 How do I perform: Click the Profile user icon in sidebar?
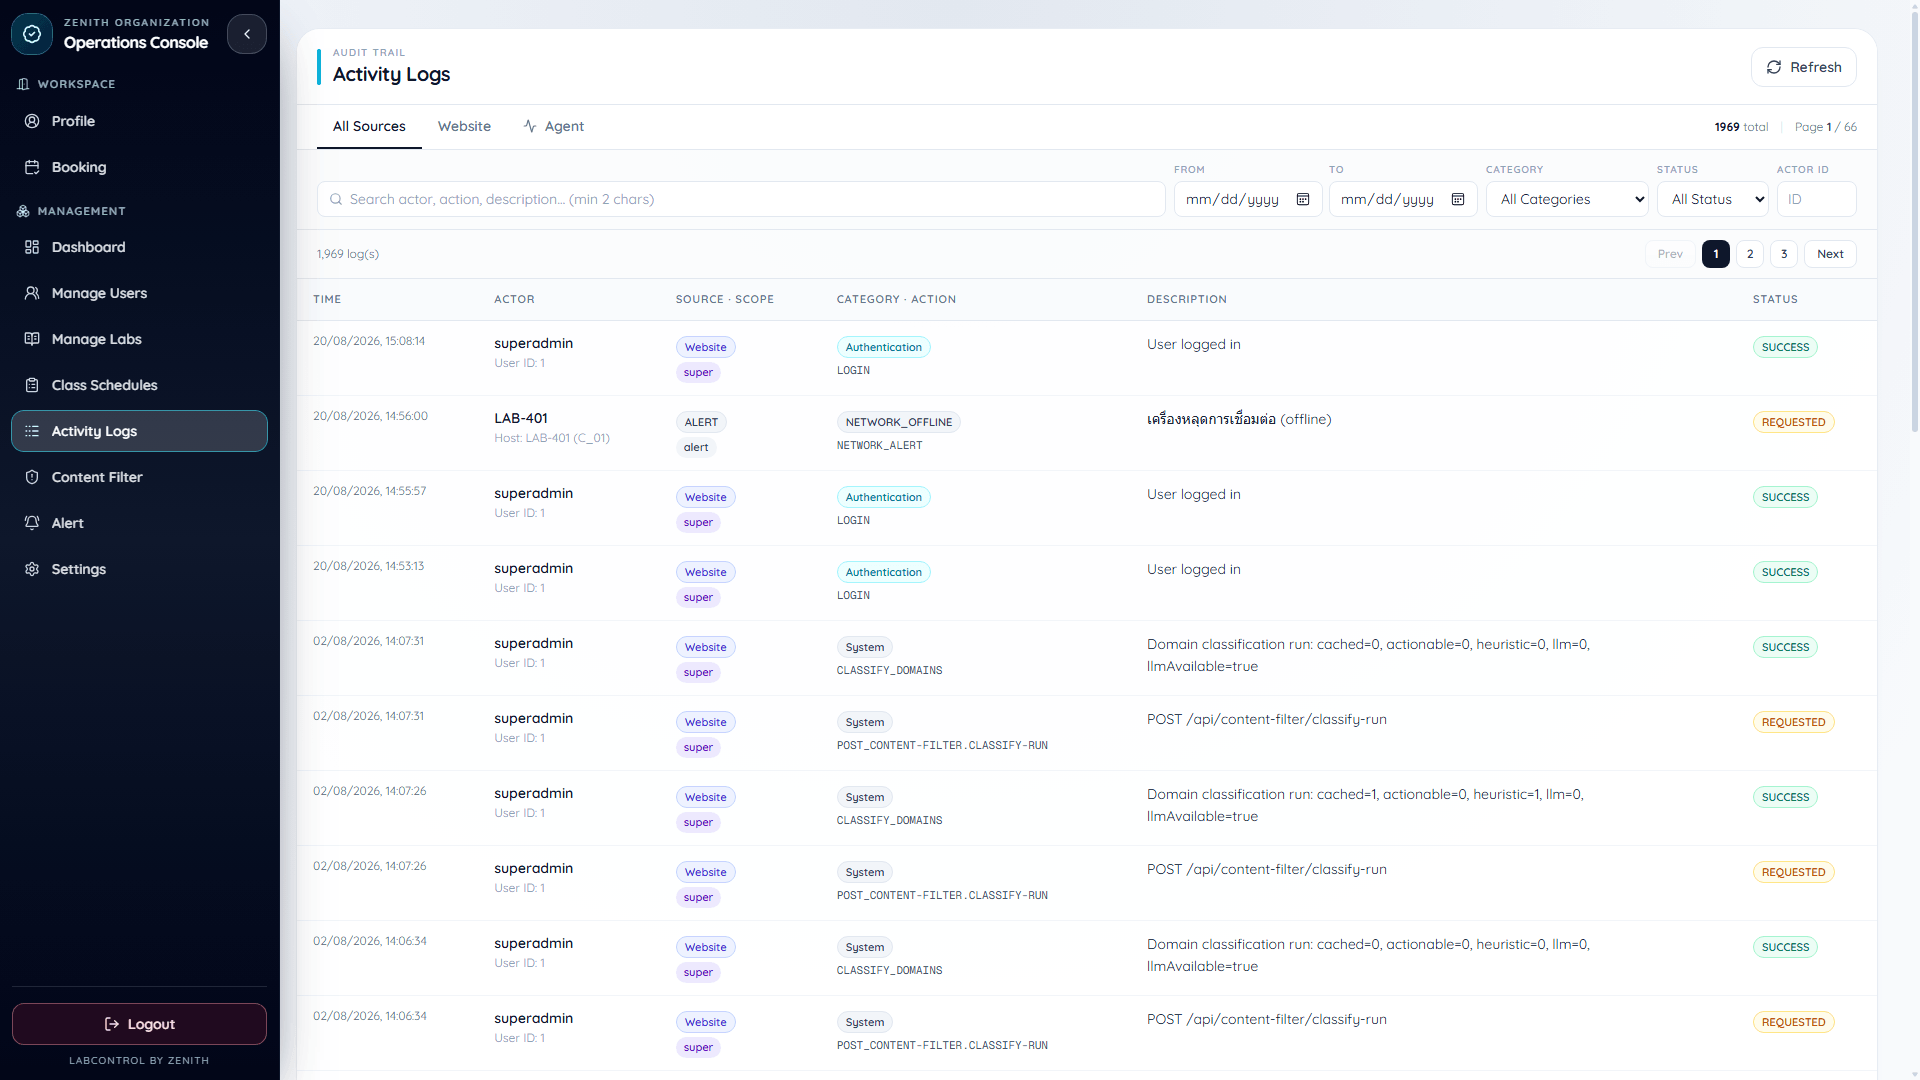[x=32, y=121]
